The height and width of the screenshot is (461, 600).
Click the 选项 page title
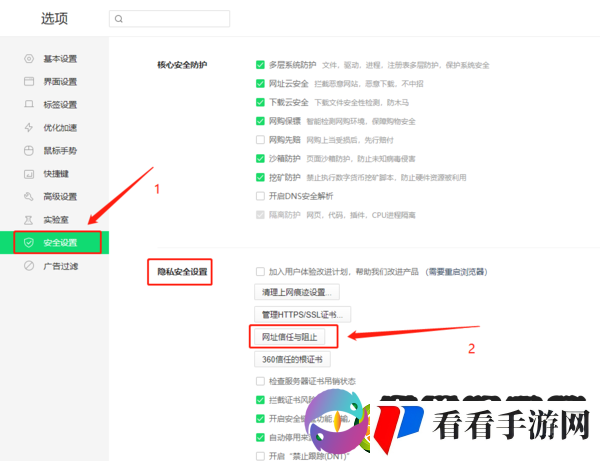click(x=54, y=18)
